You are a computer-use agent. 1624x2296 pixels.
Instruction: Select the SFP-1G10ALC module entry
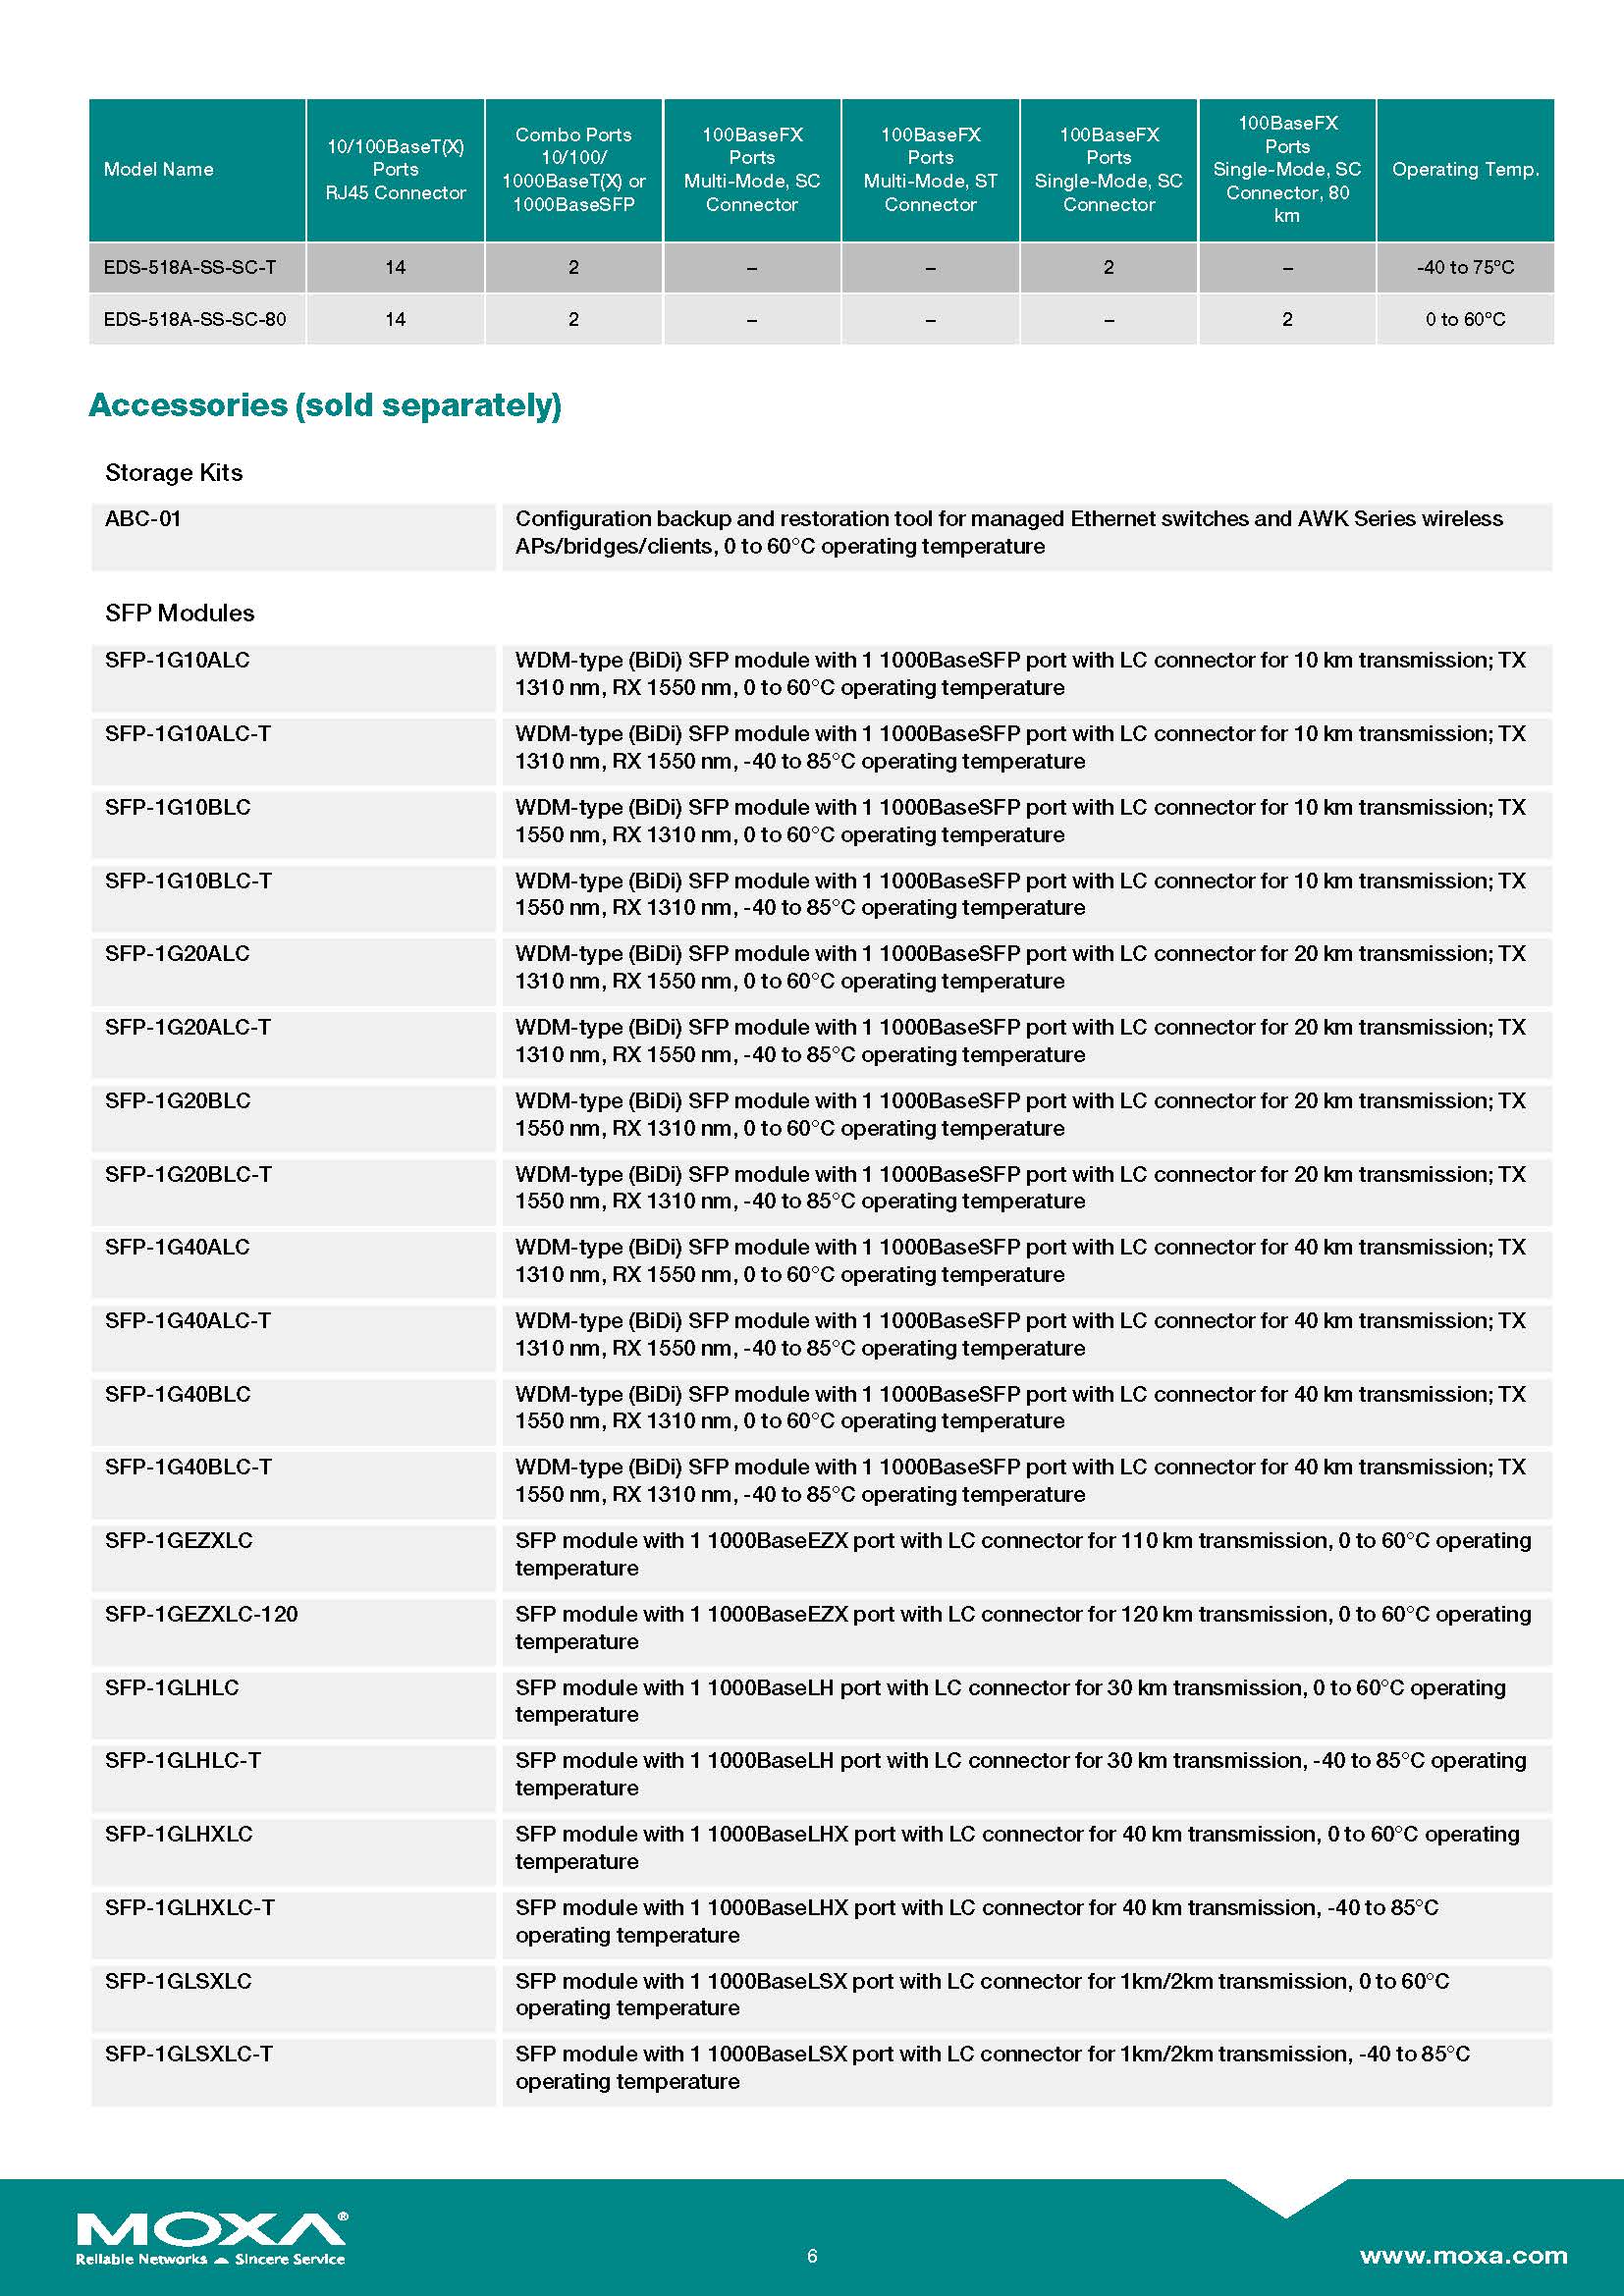pos(177,661)
